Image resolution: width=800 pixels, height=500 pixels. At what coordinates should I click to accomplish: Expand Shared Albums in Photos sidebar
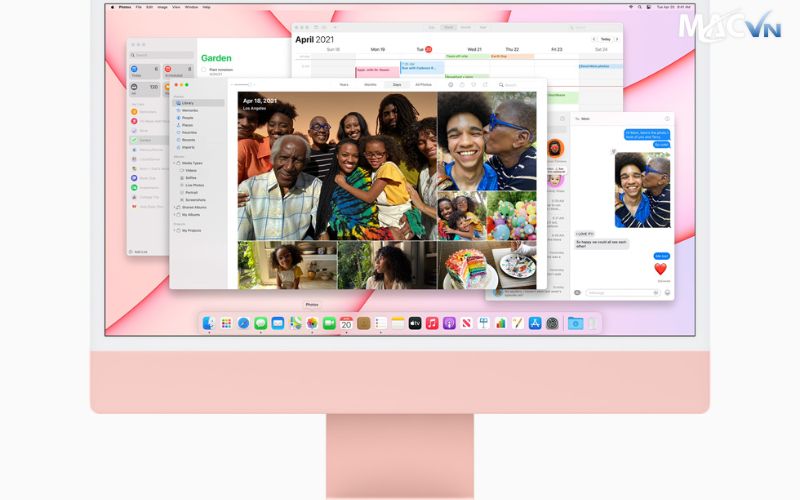click(174, 207)
